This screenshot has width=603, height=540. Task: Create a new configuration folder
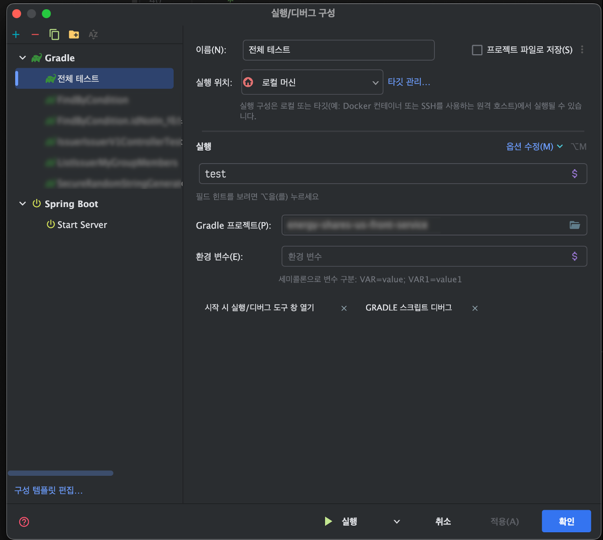pos(74,35)
